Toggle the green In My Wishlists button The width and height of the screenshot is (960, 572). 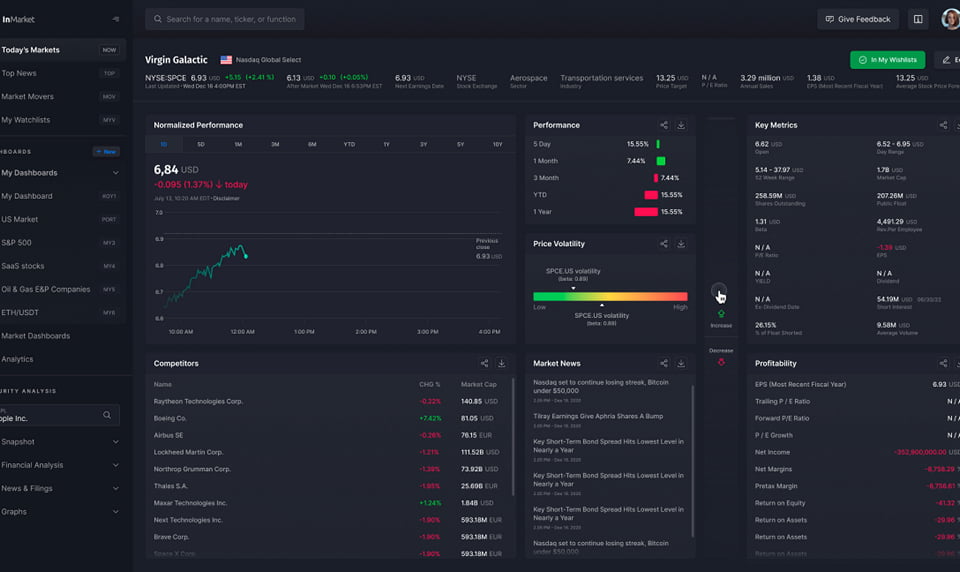click(x=887, y=60)
